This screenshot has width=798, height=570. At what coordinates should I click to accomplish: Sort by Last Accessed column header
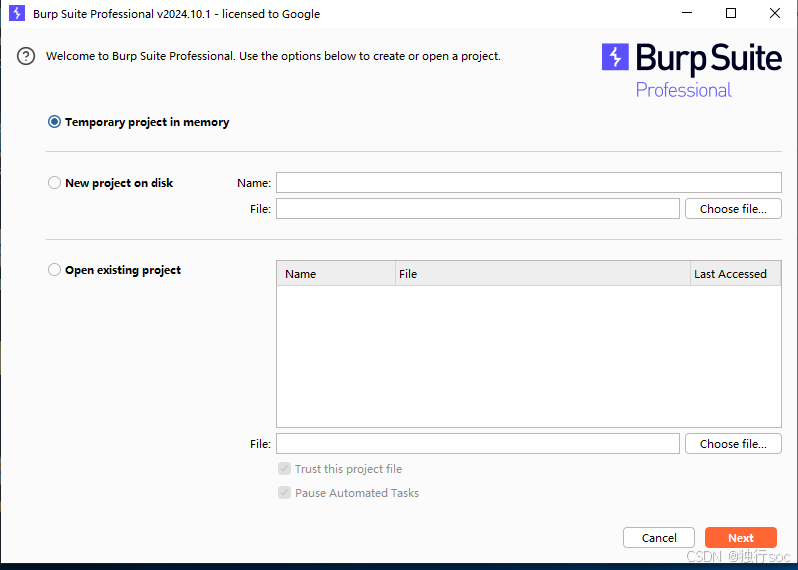pos(735,274)
